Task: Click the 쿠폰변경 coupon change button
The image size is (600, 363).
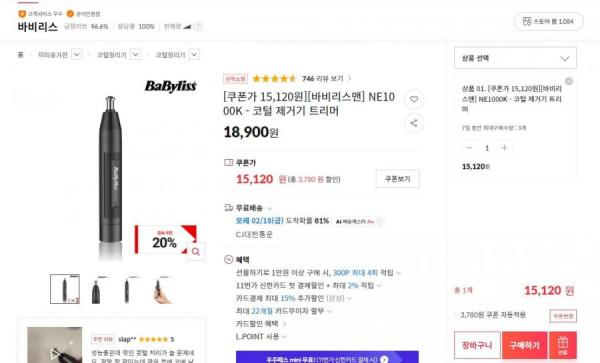Action: pos(563,316)
